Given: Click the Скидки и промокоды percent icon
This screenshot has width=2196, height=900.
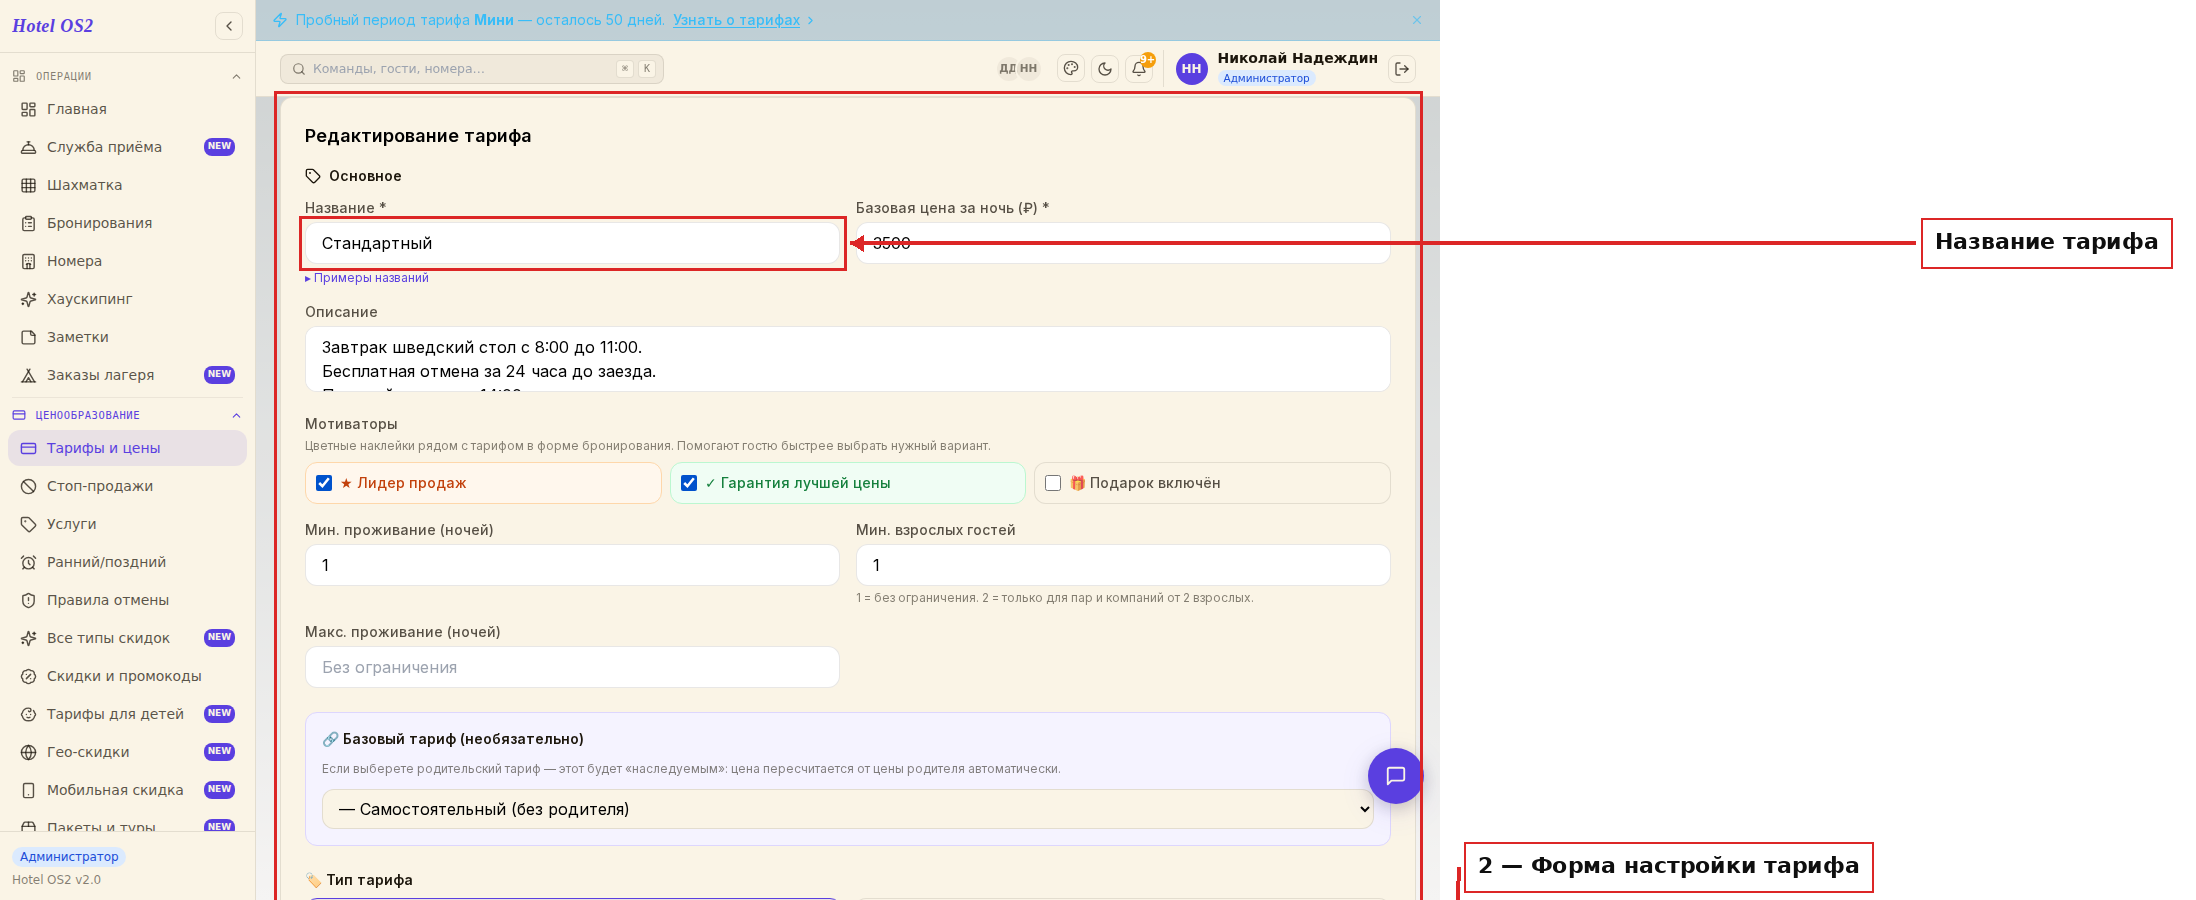Looking at the screenshot, I should pos(29,676).
